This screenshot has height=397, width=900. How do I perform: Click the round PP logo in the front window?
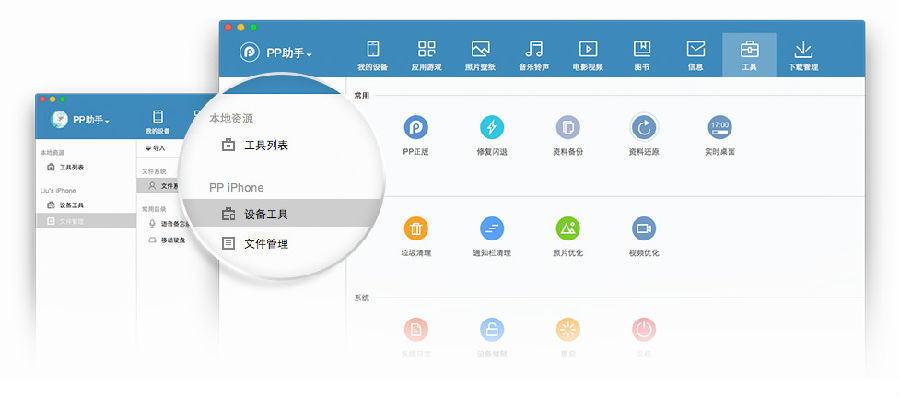pyautogui.click(x=250, y=53)
